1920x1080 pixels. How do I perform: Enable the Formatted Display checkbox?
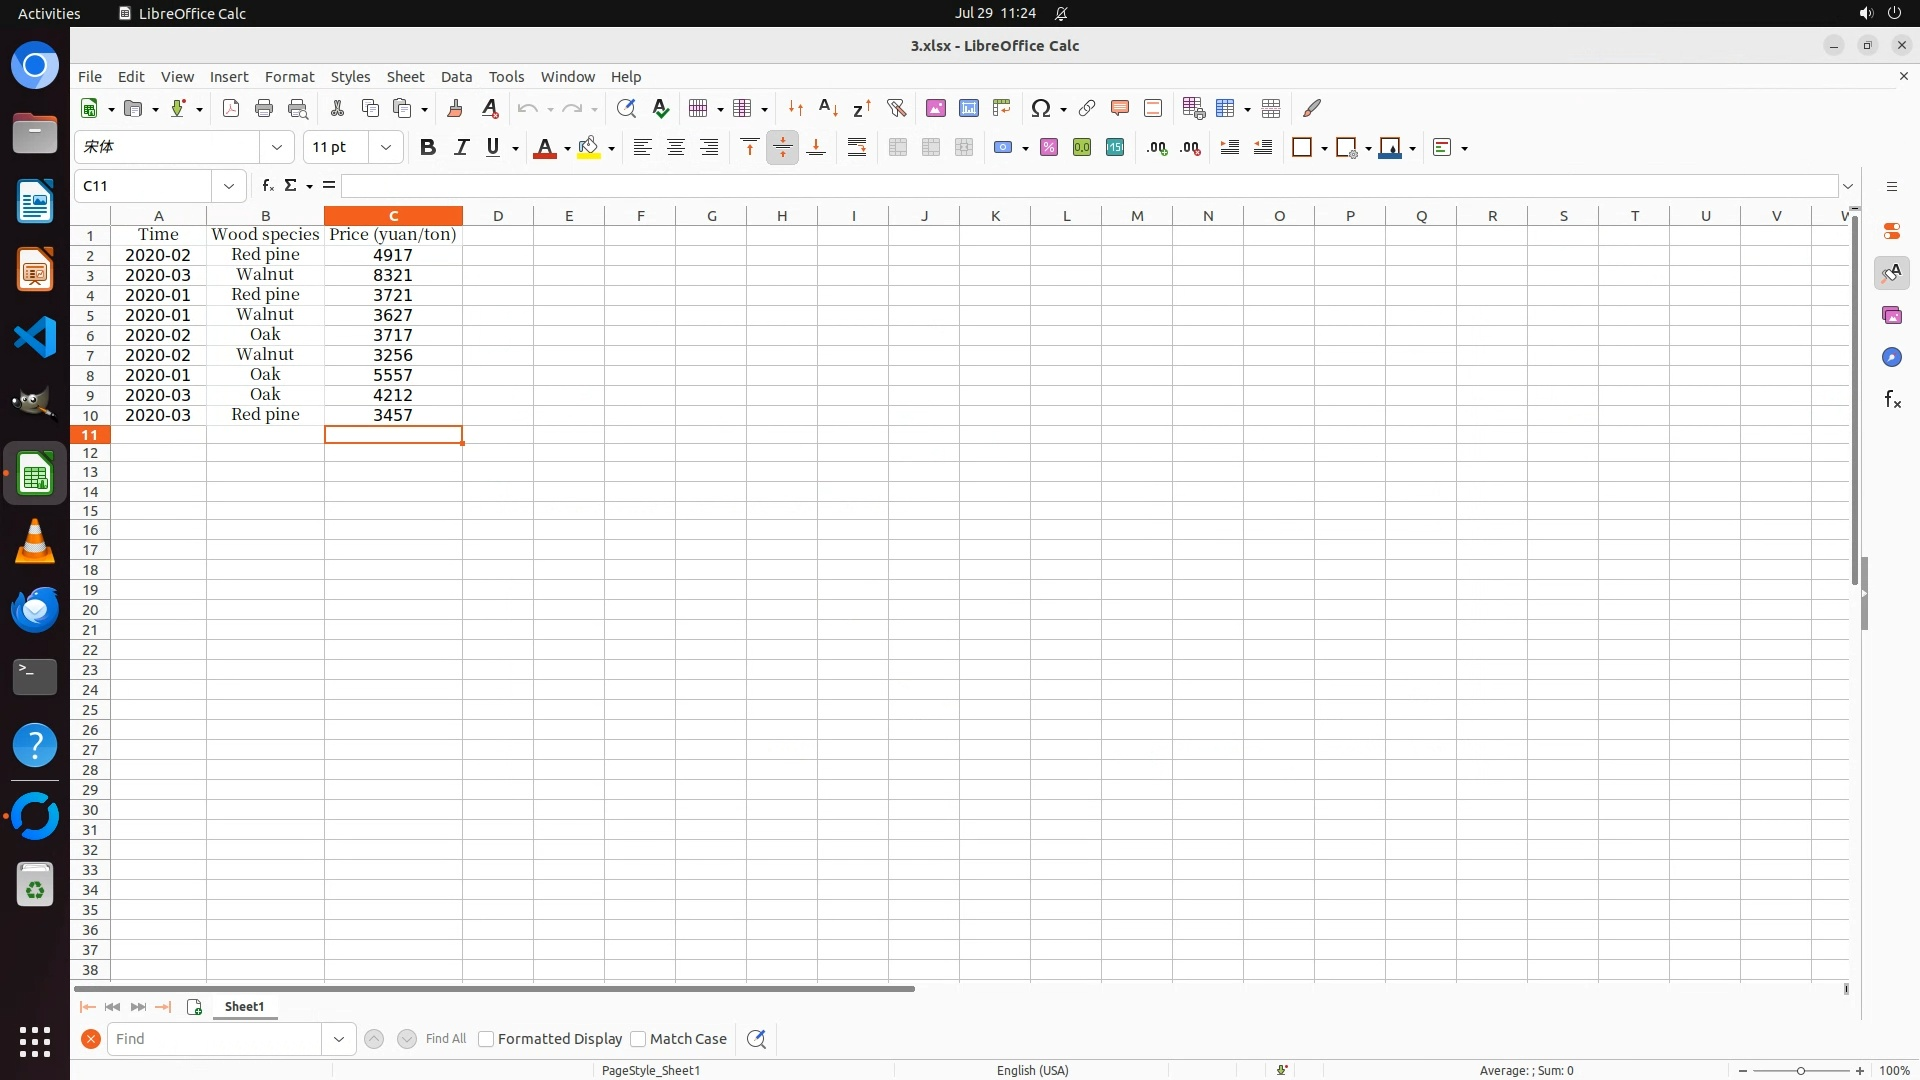486,1039
